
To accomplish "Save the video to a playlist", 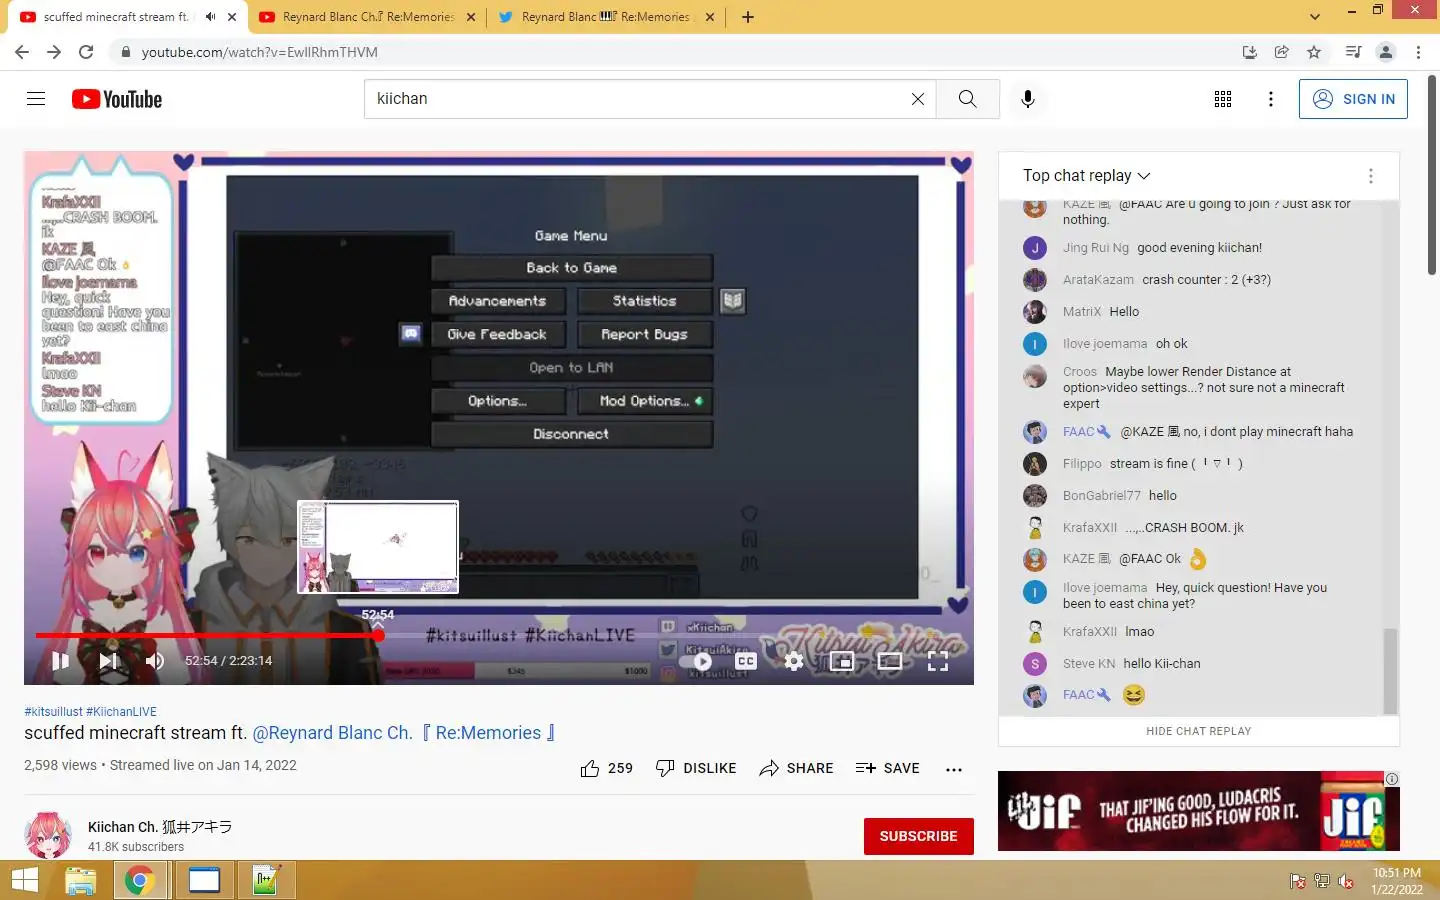I will pyautogui.click(x=888, y=768).
